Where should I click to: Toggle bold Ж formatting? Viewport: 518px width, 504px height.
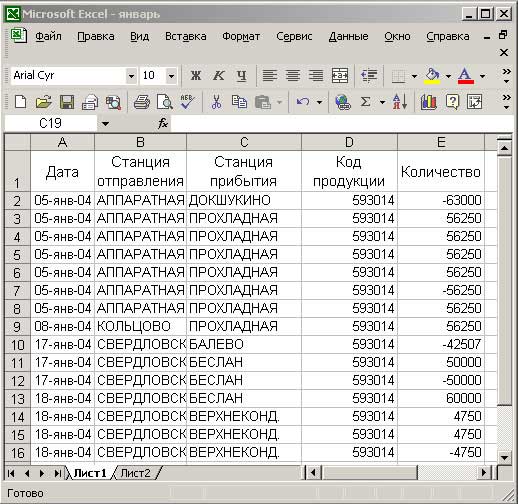pyautogui.click(x=196, y=76)
